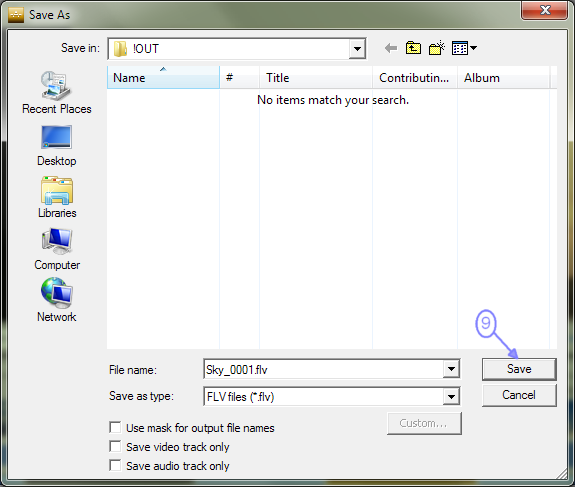The width and height of the screenshot is (576, 487).
Task: Sort by Name column header
Action: (x=163, y=77)
